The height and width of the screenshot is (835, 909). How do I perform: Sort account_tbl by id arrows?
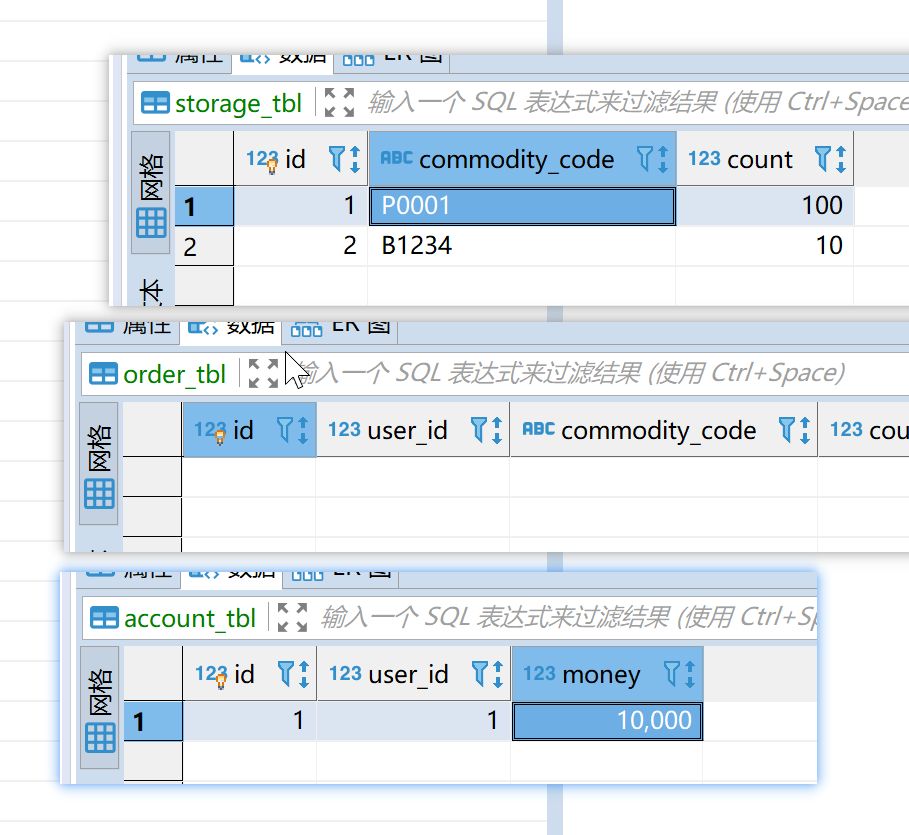coord(304,674)
